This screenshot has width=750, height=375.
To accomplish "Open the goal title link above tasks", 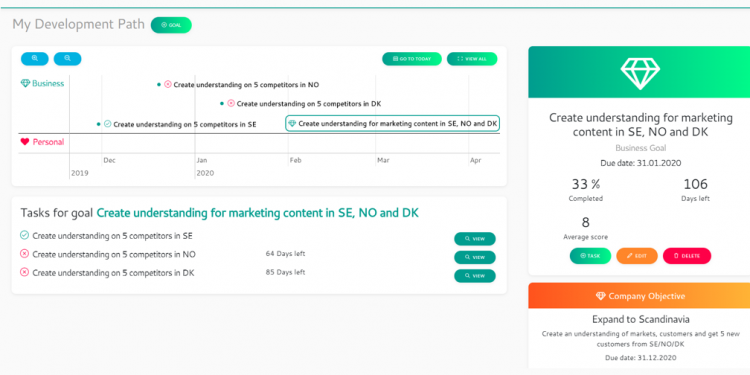I will coord(258,213).
